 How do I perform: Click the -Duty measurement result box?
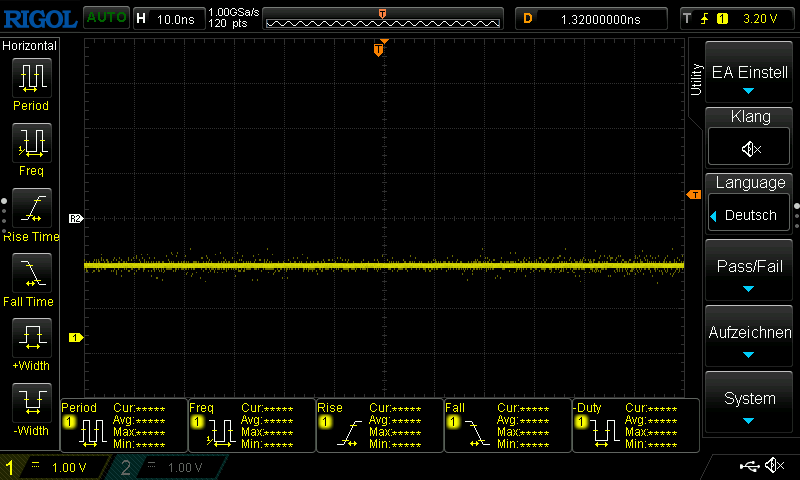[634, 425]
